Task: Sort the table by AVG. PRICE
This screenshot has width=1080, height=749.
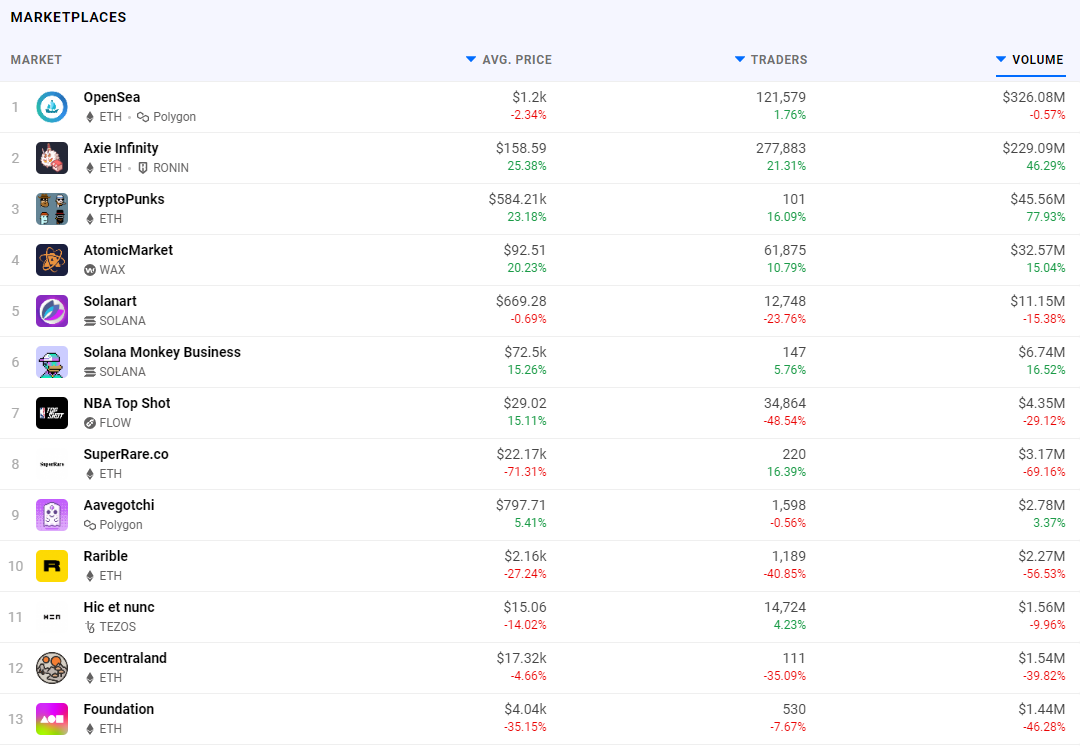Action: 509,60
